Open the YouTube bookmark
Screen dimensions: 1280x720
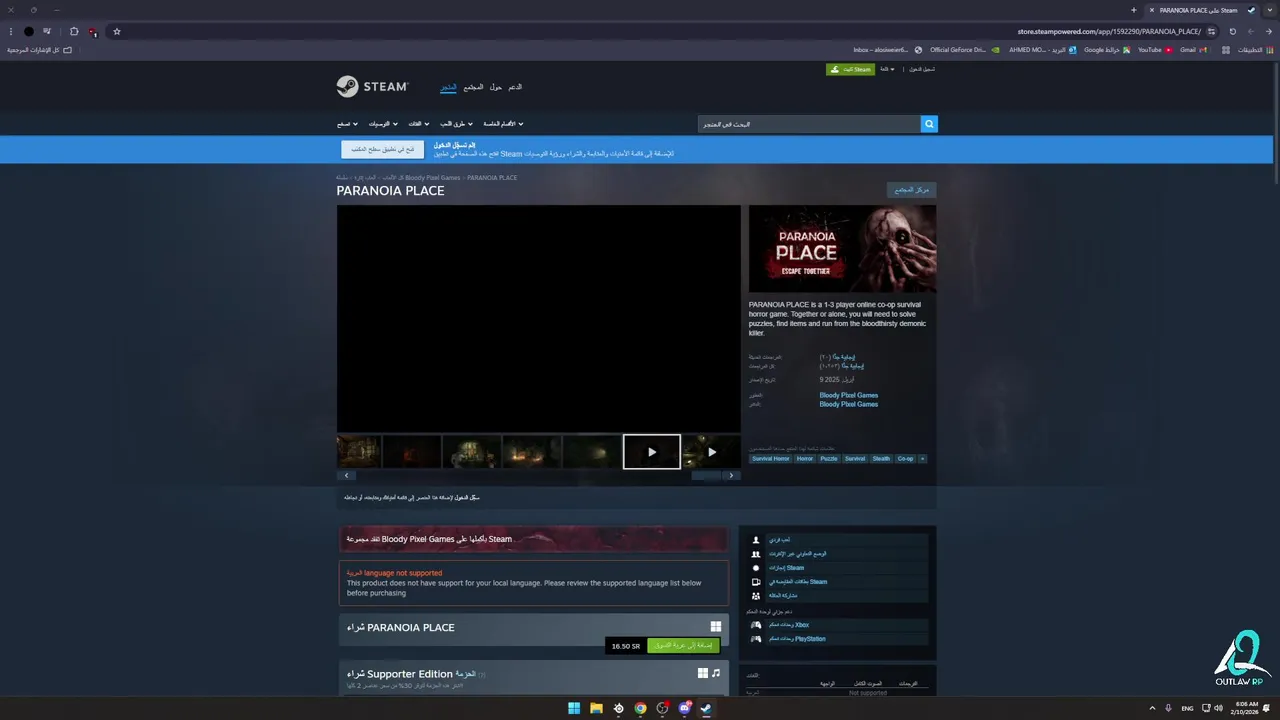tap(1155, 50)
